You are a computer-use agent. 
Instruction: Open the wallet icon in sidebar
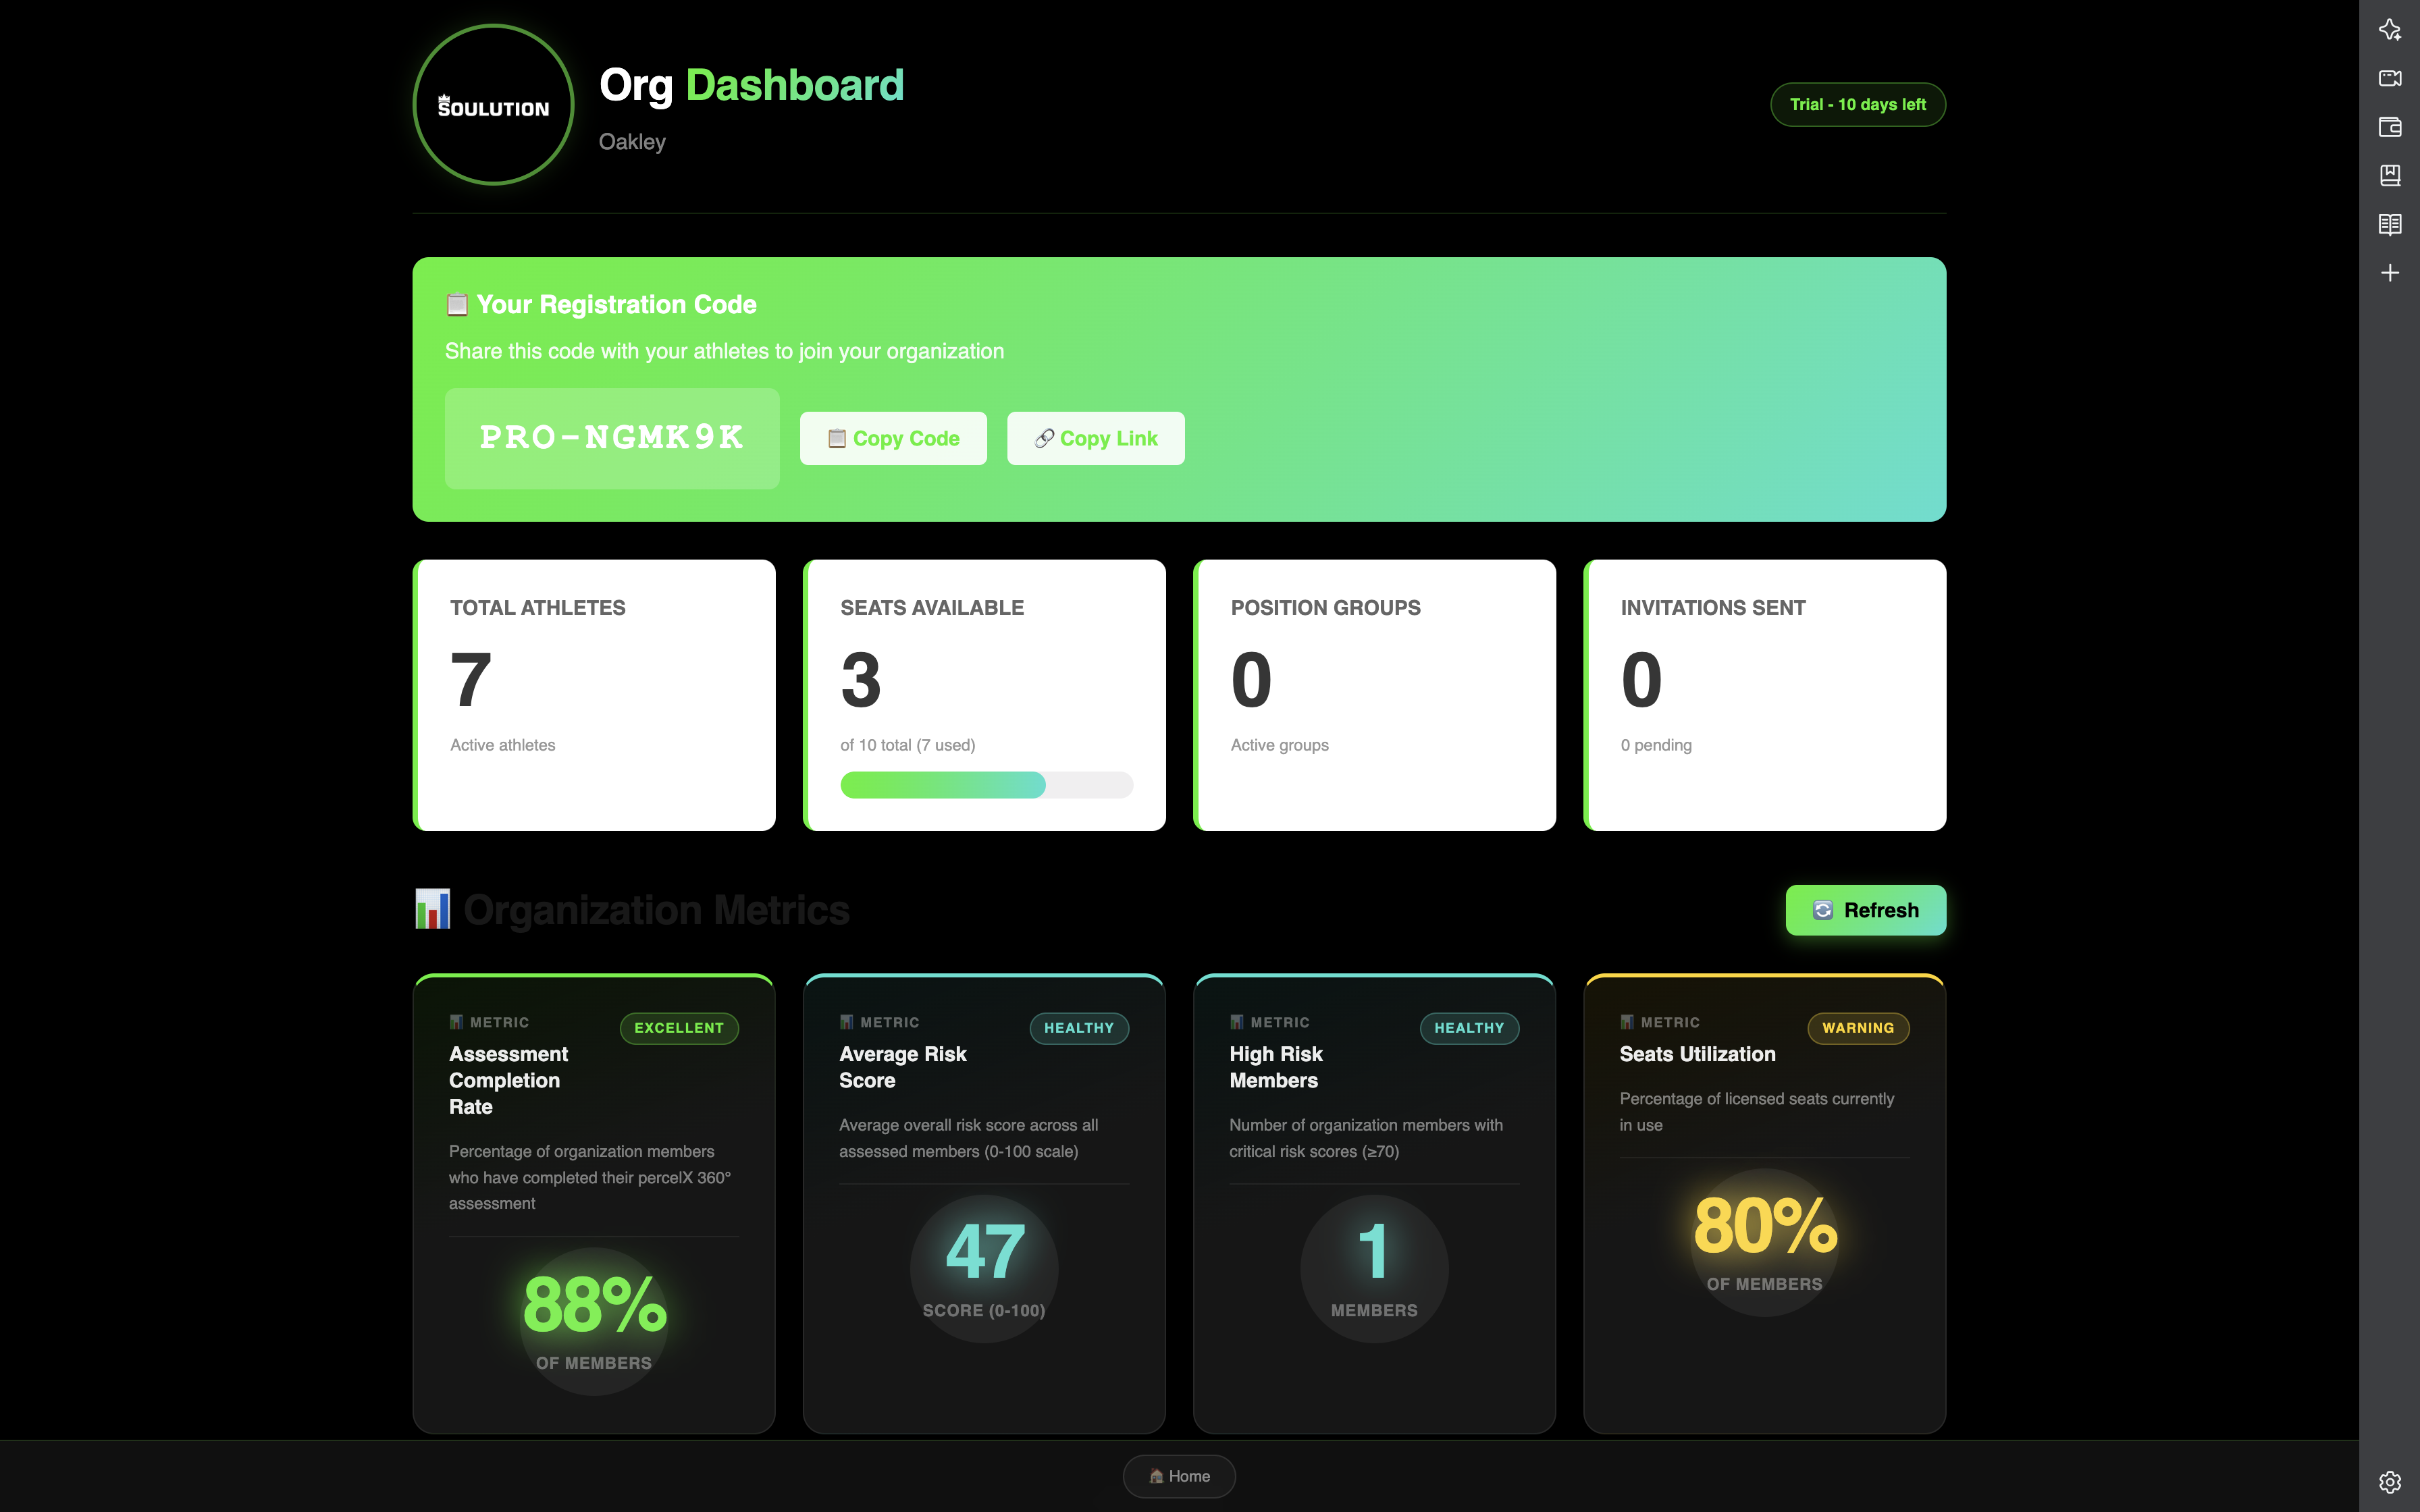point(2389,127)
